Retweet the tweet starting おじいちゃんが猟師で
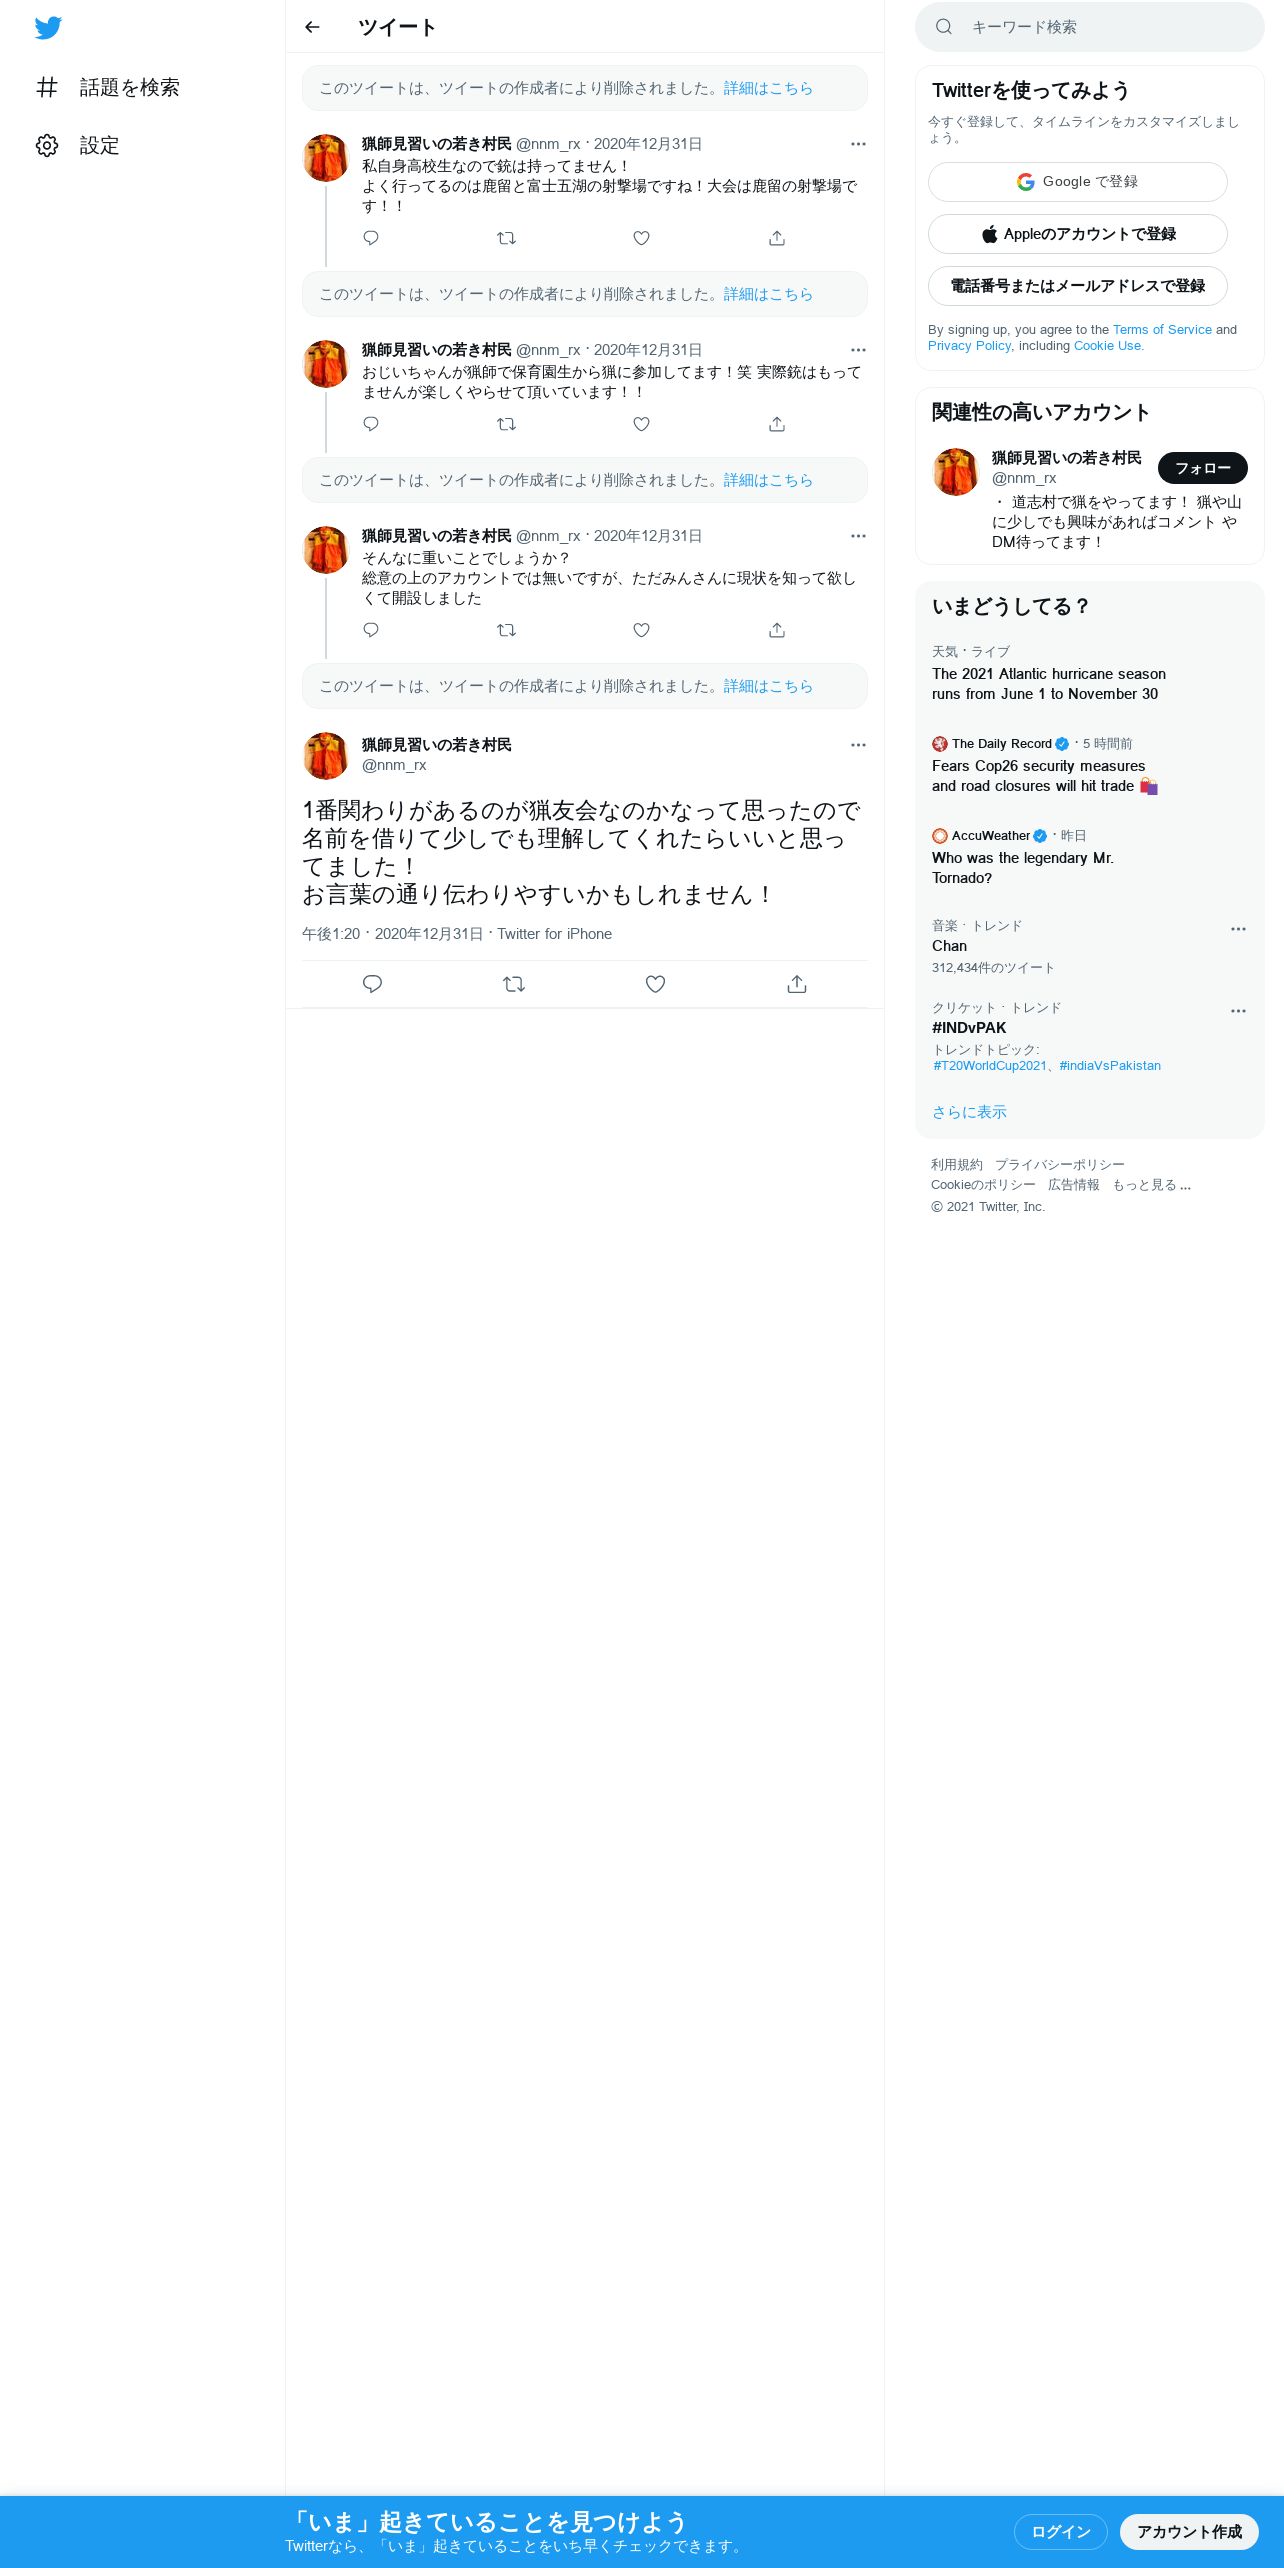Viewport: 1284px width, 2568px height. pyautogui.click(x=507, y=424)
